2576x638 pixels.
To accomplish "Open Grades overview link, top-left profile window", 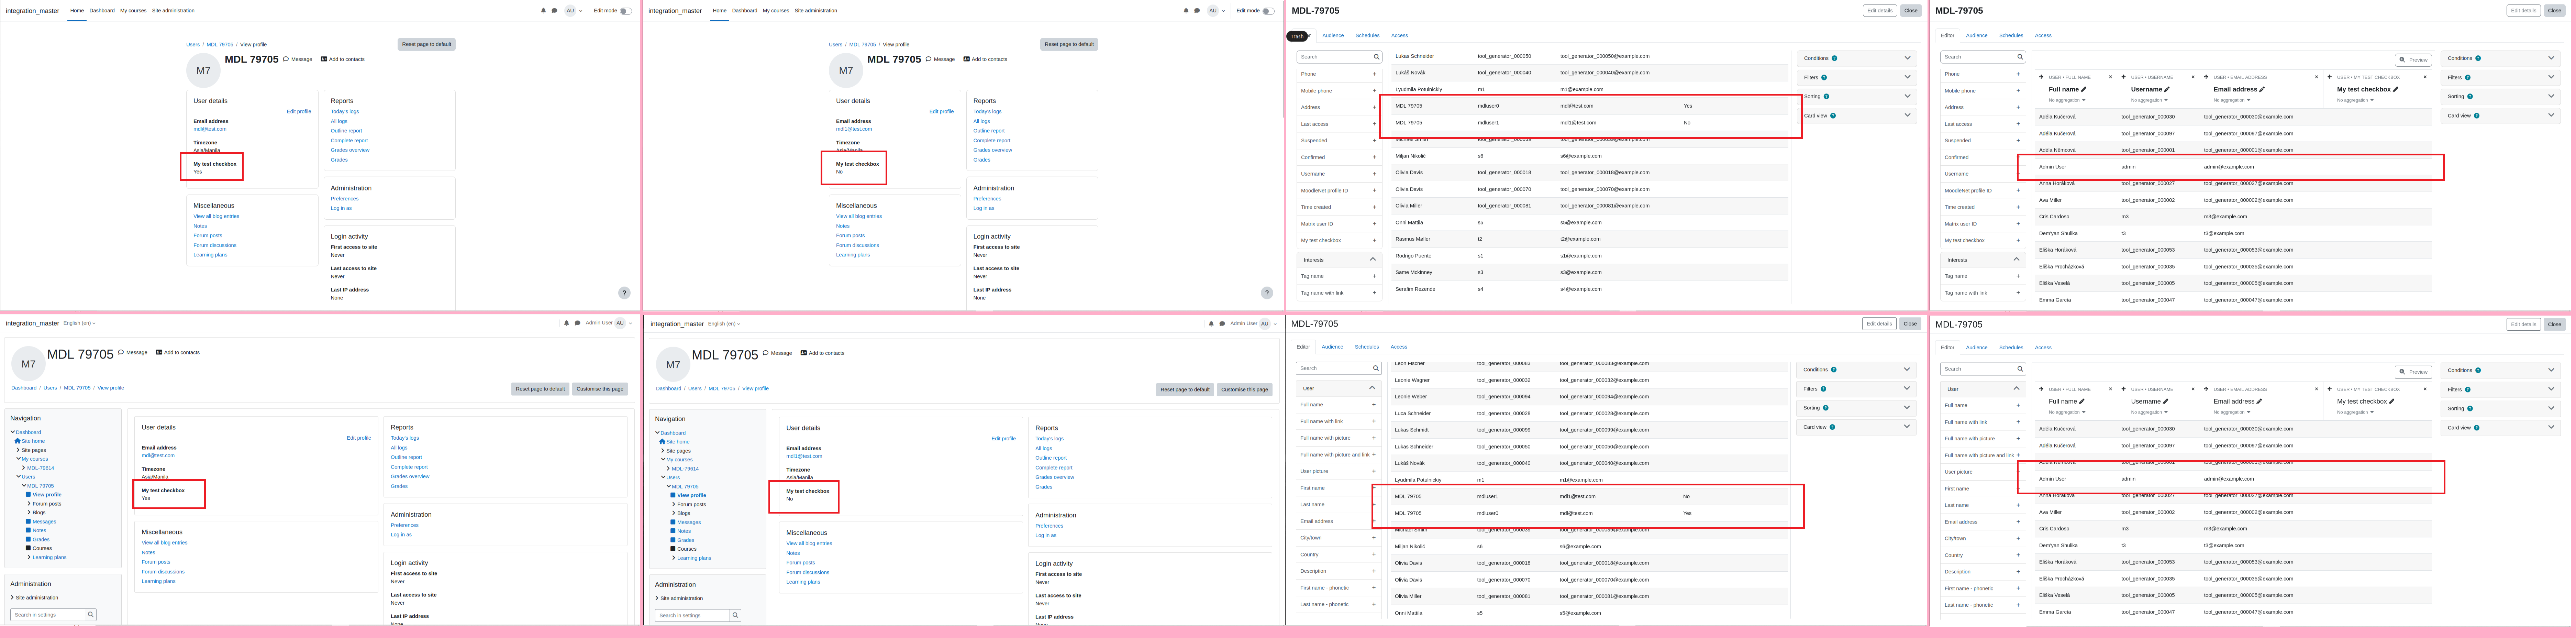I will (x=350, y=150).
